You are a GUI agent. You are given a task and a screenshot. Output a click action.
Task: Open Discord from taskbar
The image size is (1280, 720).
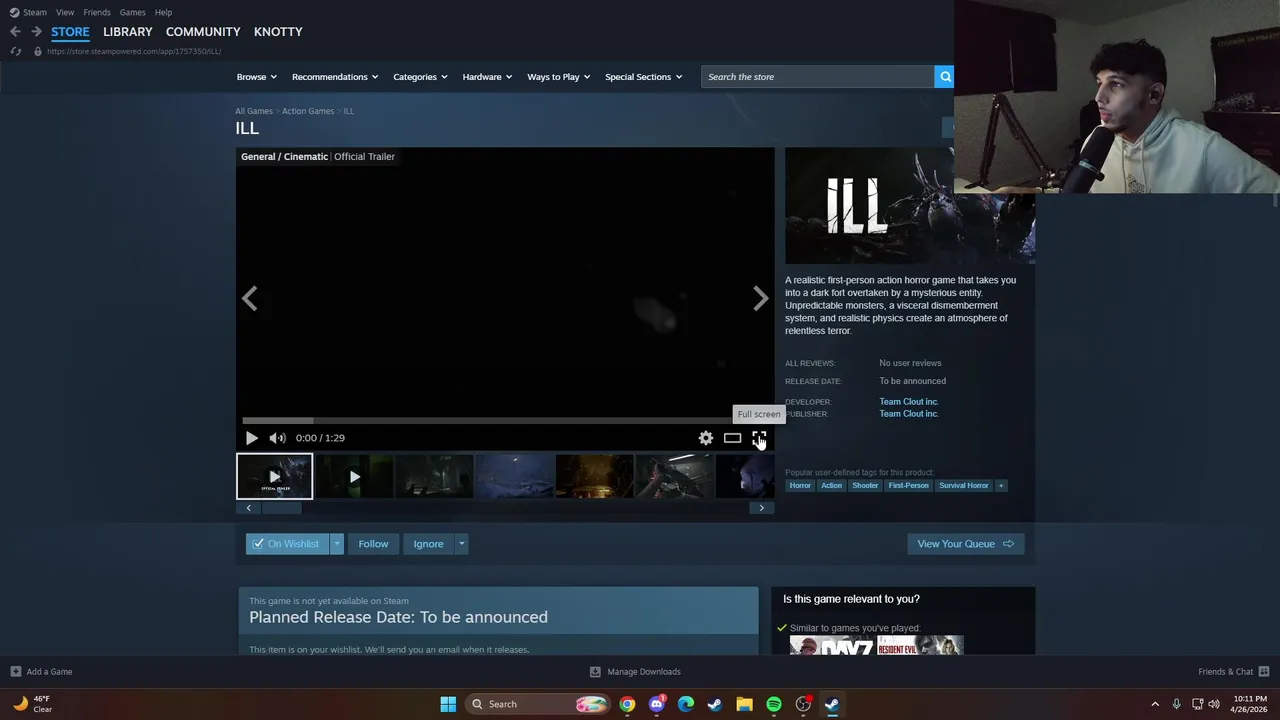[x=656, y=704]
